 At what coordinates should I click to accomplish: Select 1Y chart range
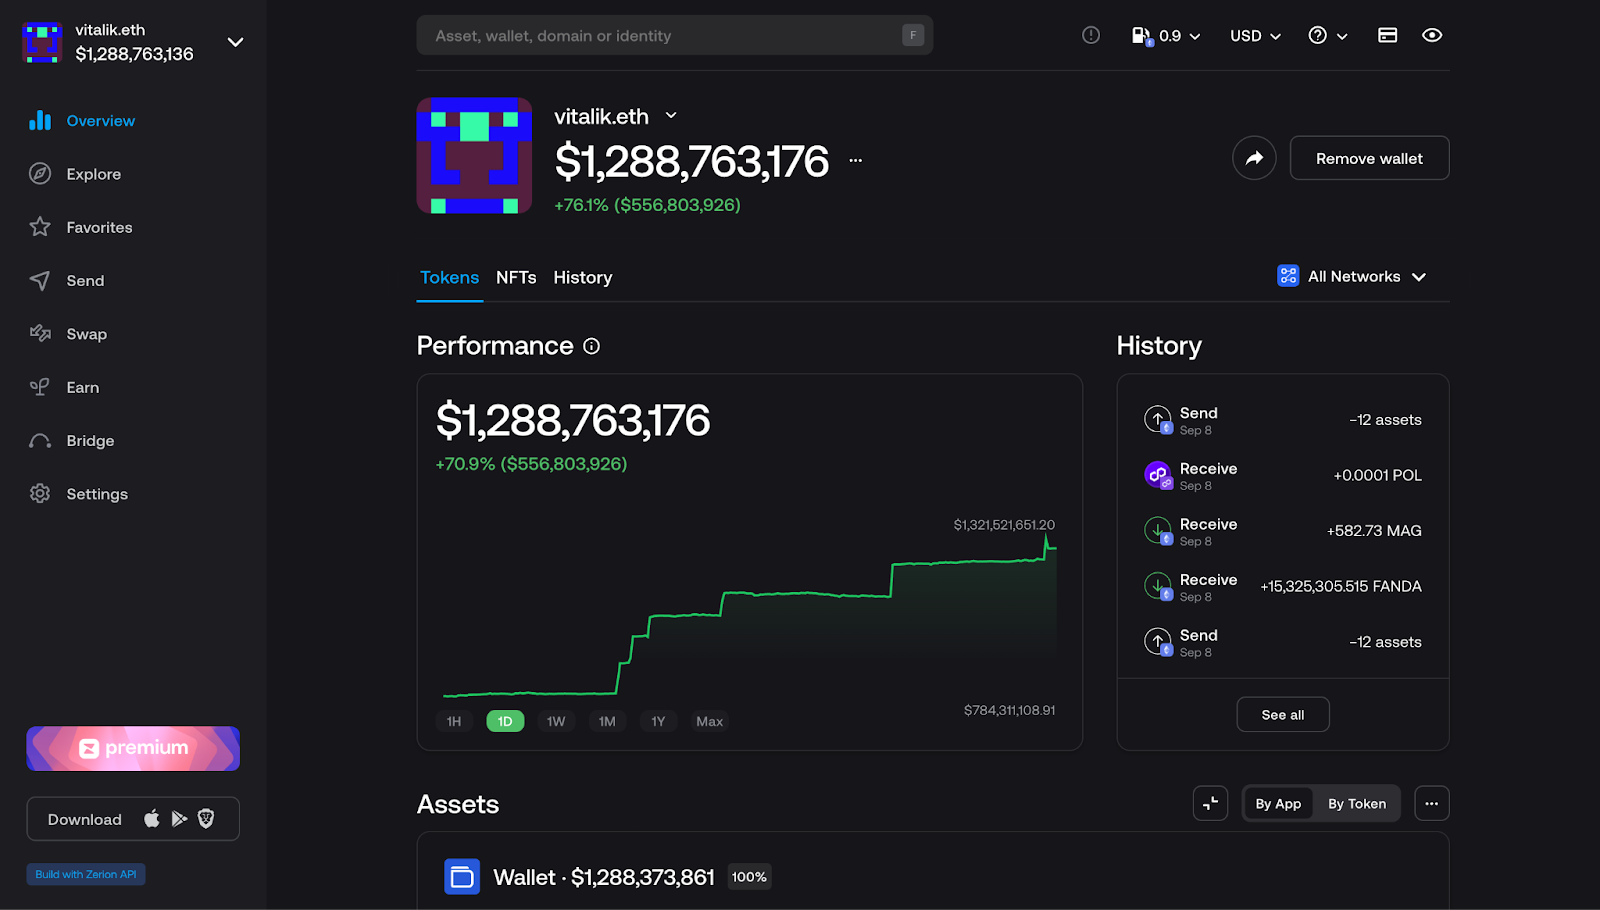click(658, 721)
